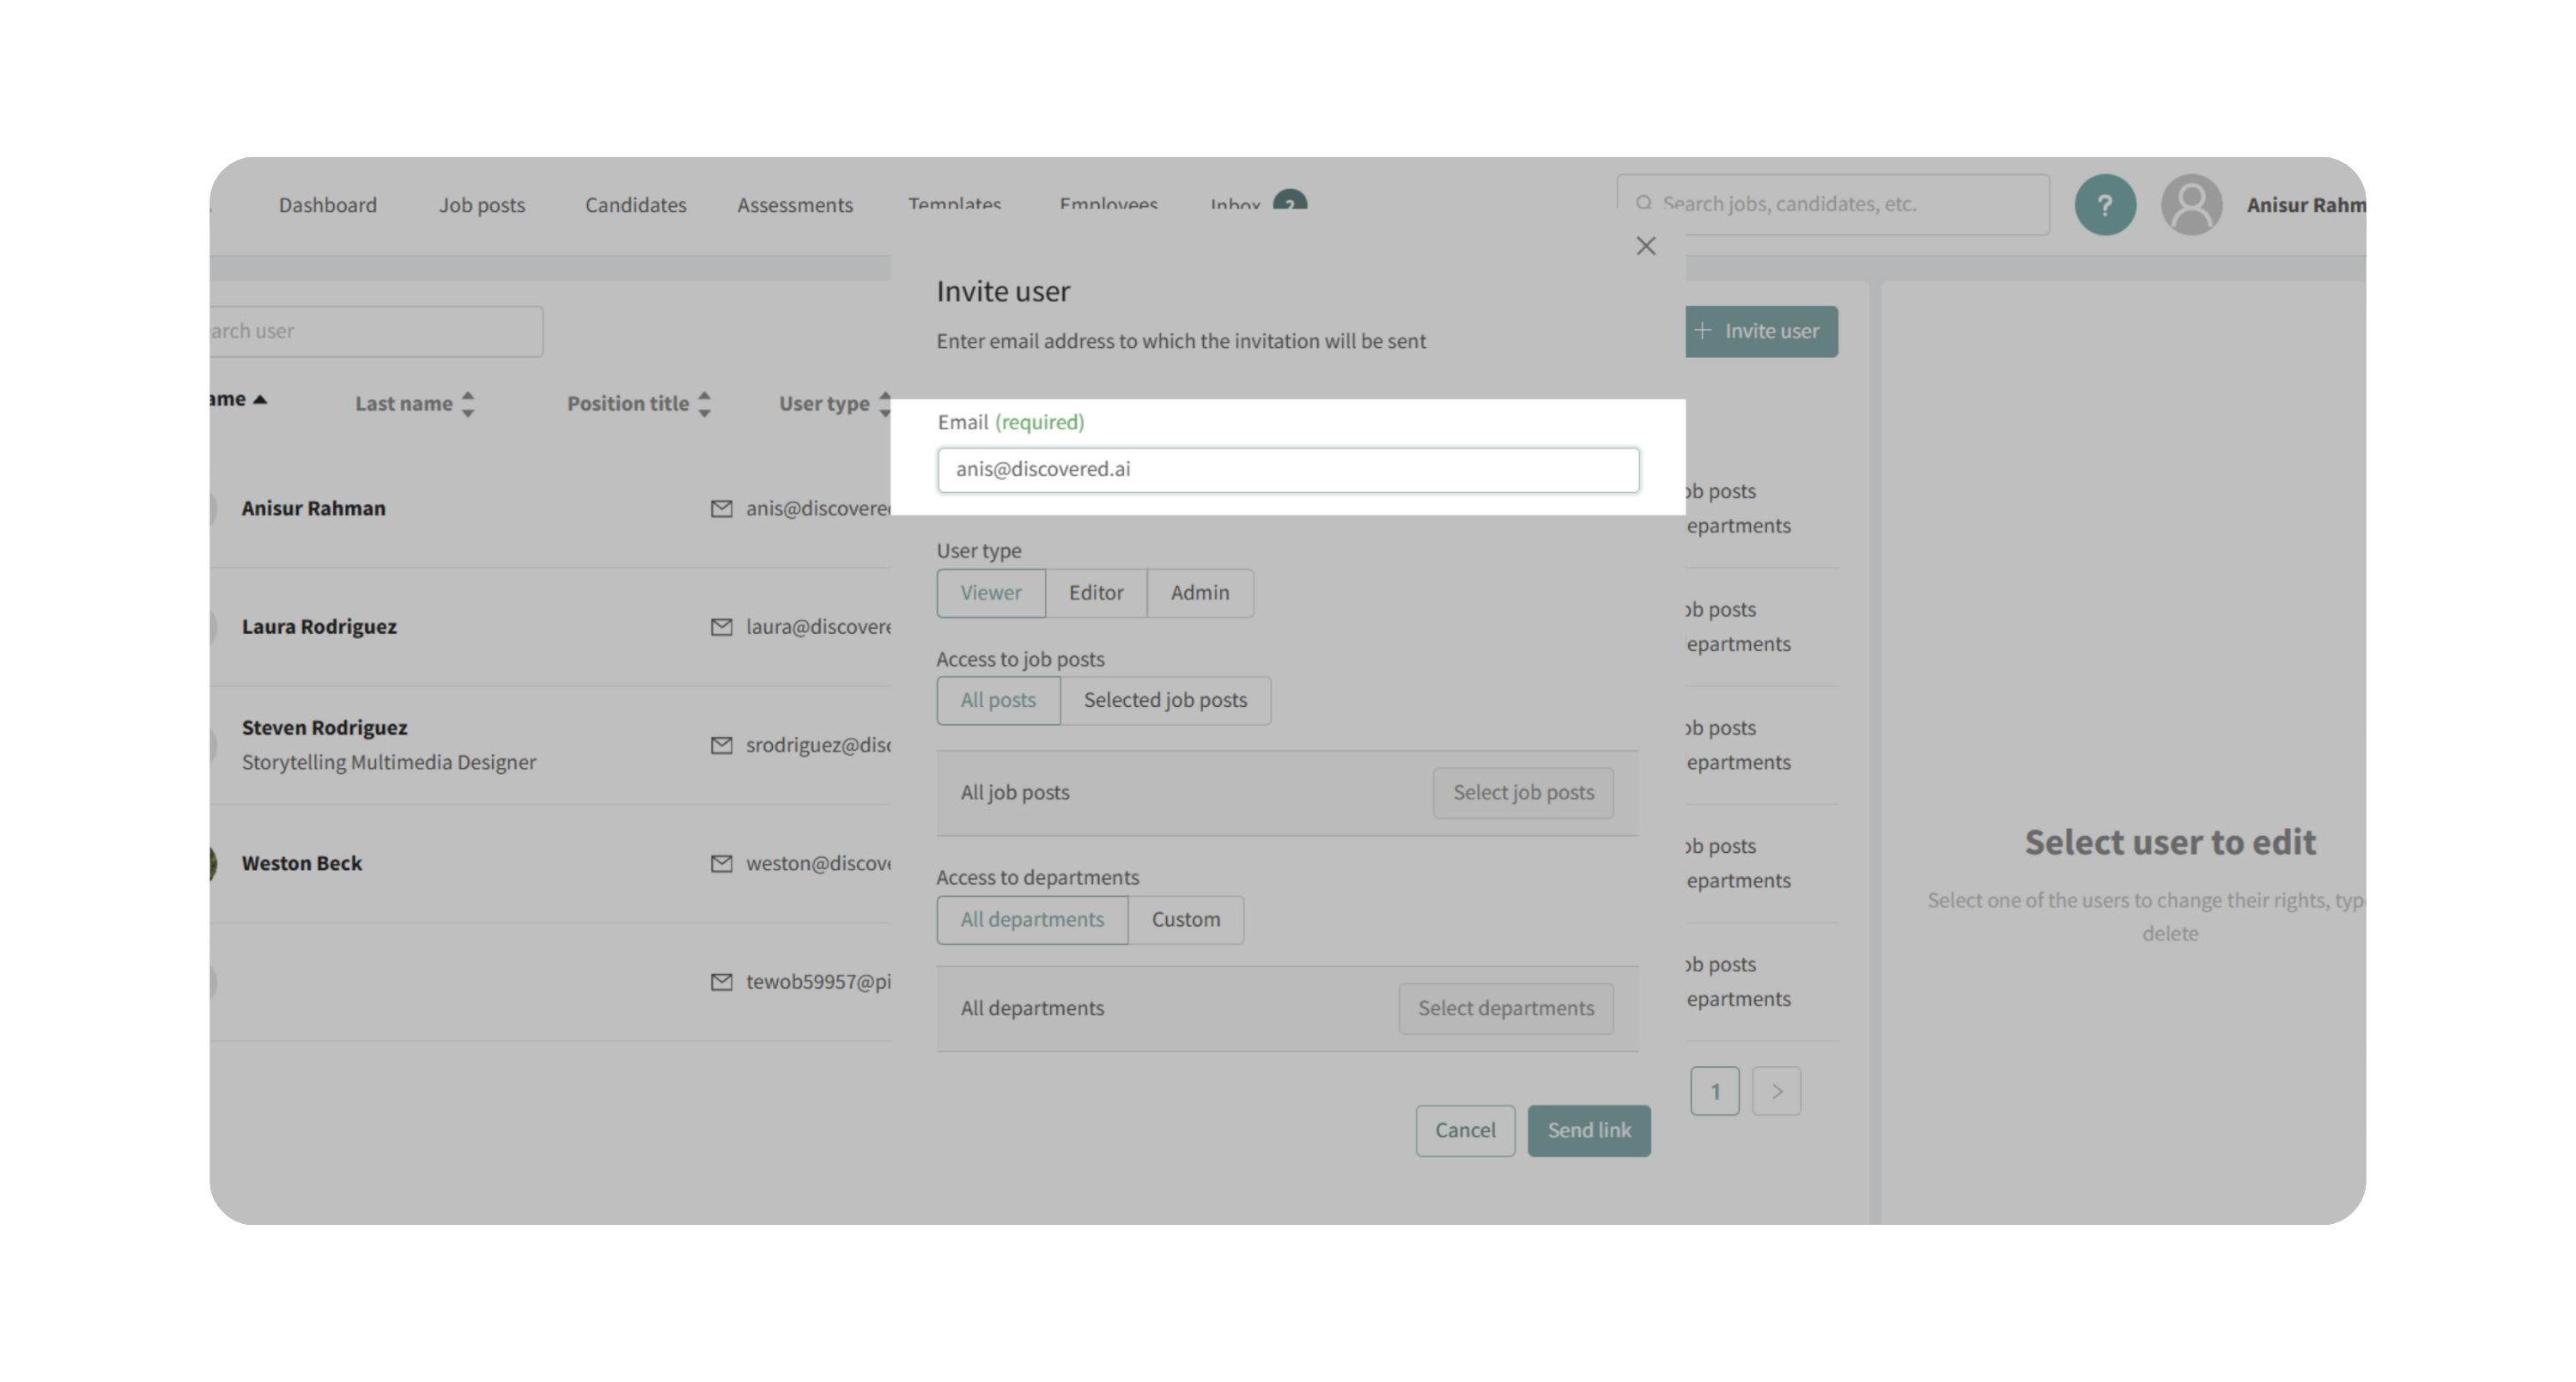The height and width of the screenshot is (1382, 2576).
Task: Select the Steven Rodriguez user row
Action: pyautogui.click(x=550, y=745)
